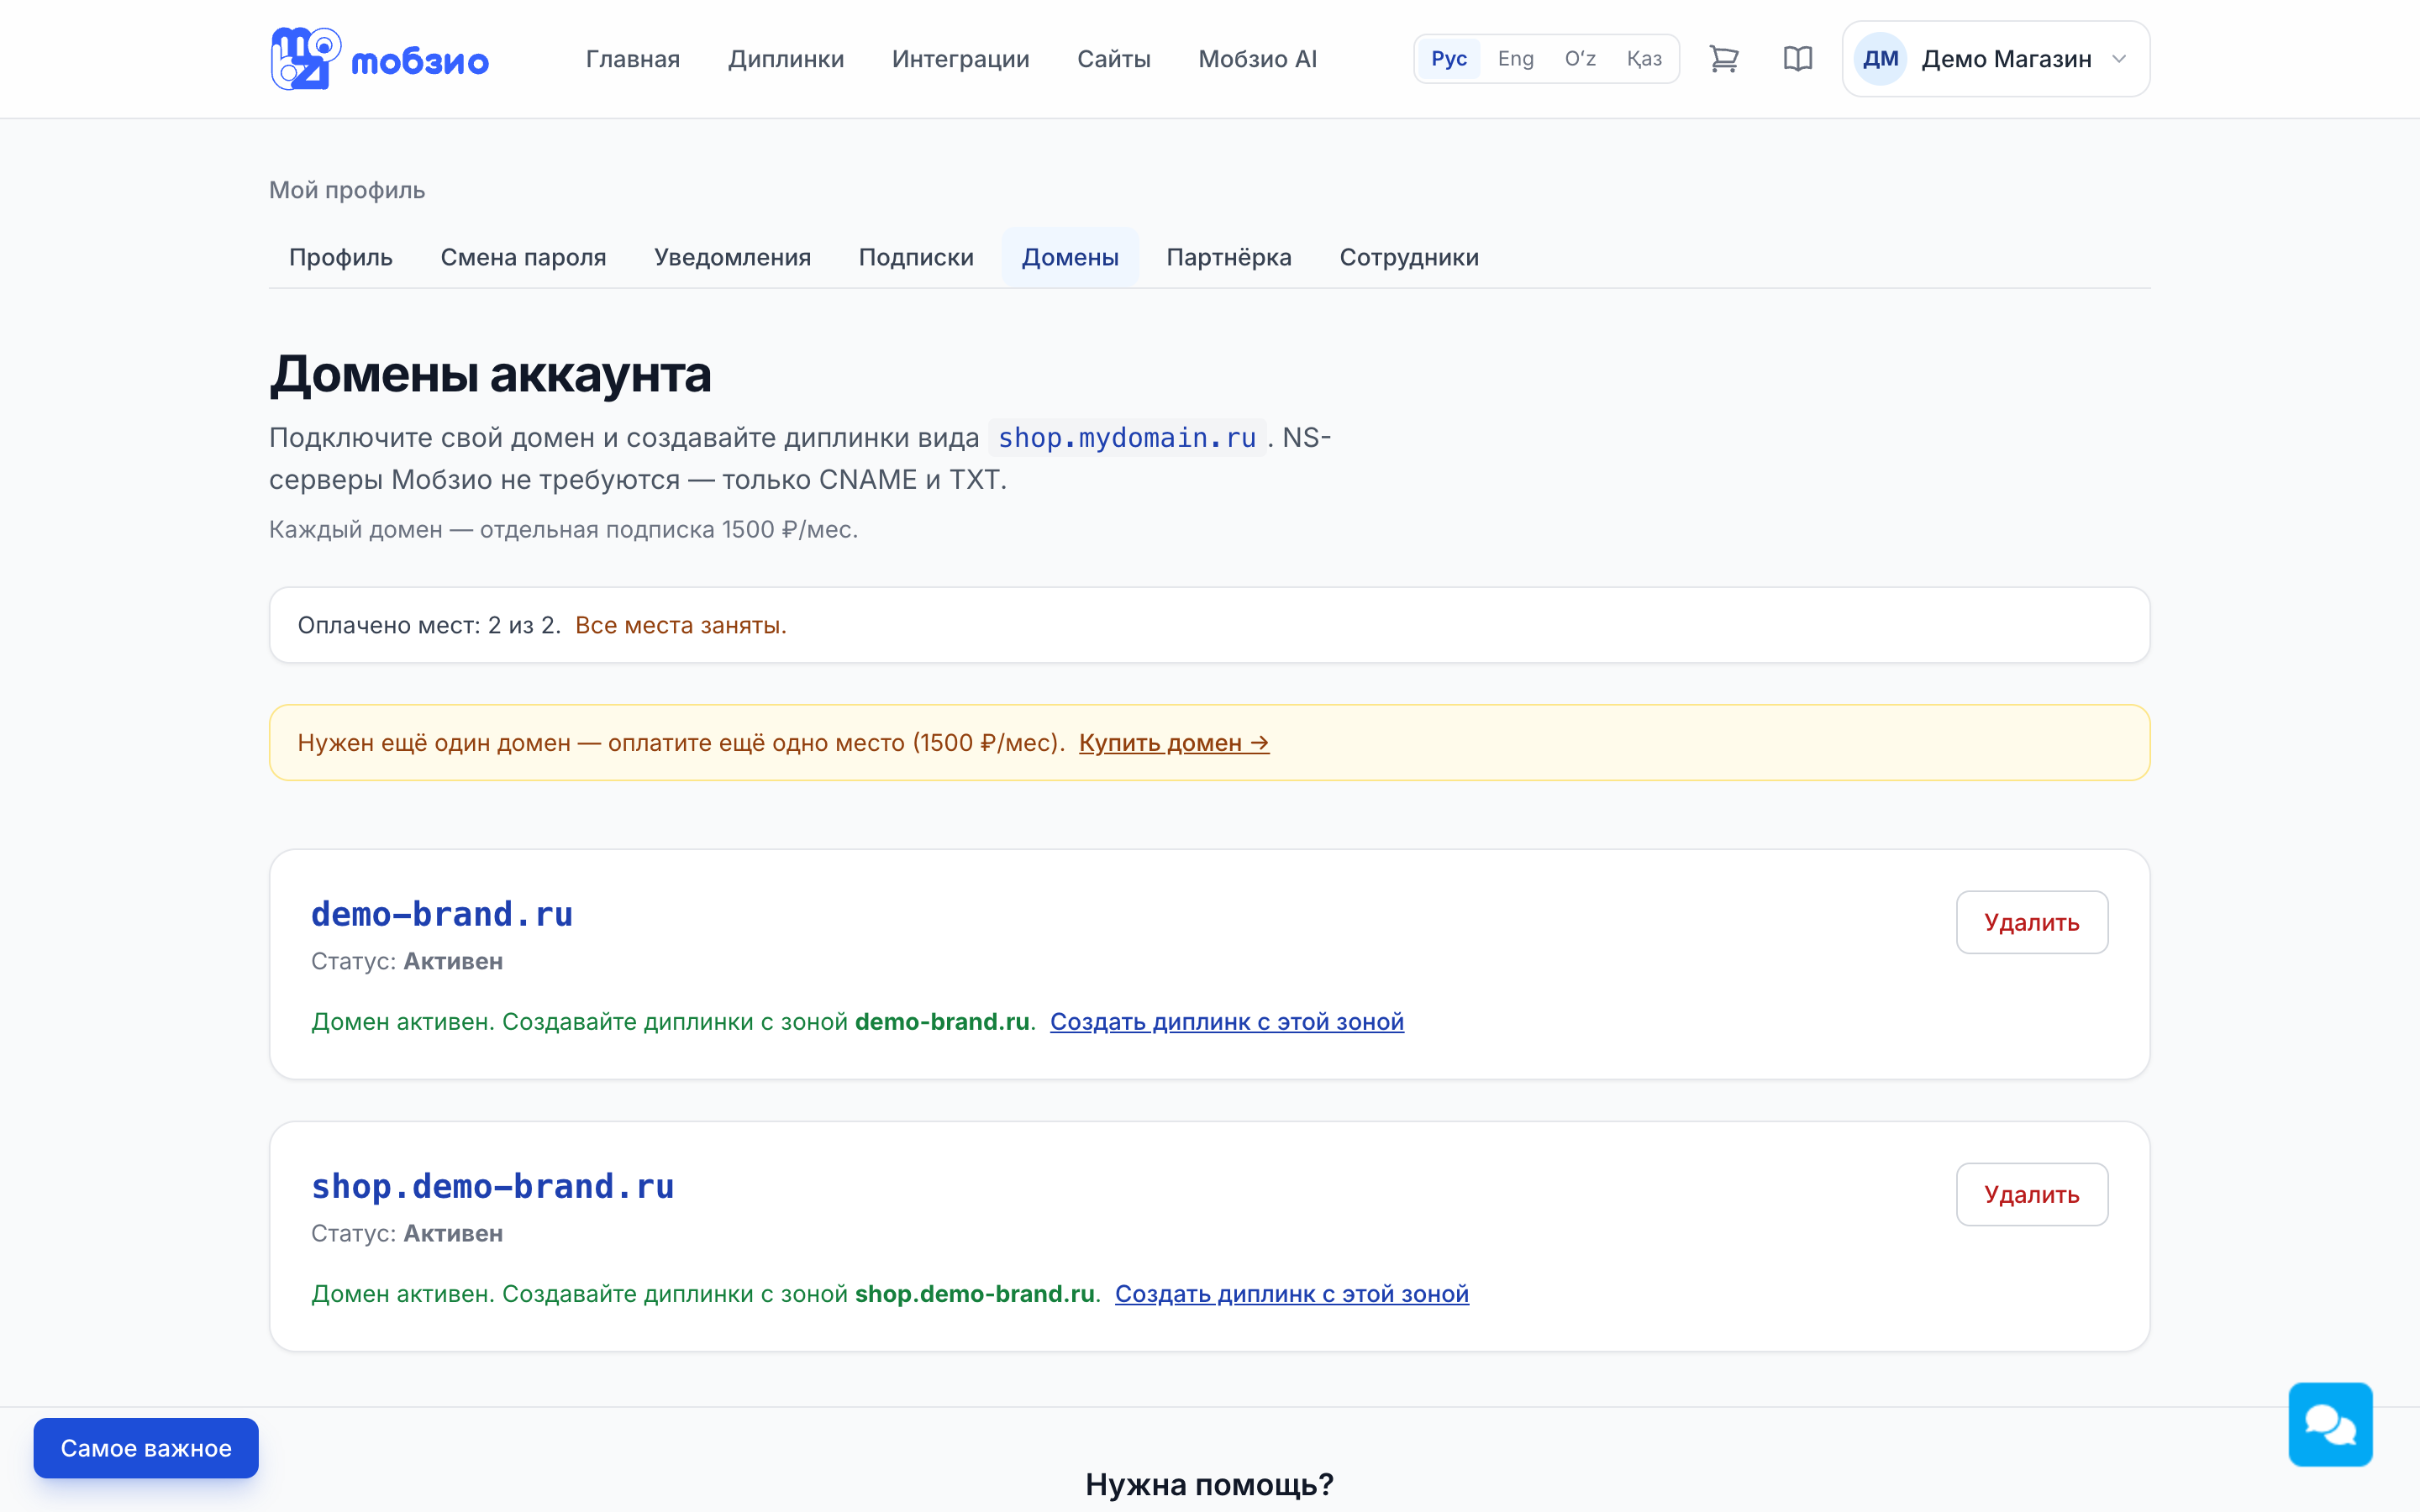The width and height of the screenshot is (2420, 1512).
Task: Create deeplink for shop.demo-brand.ru zone
Action: [x=1291, y=1294]
